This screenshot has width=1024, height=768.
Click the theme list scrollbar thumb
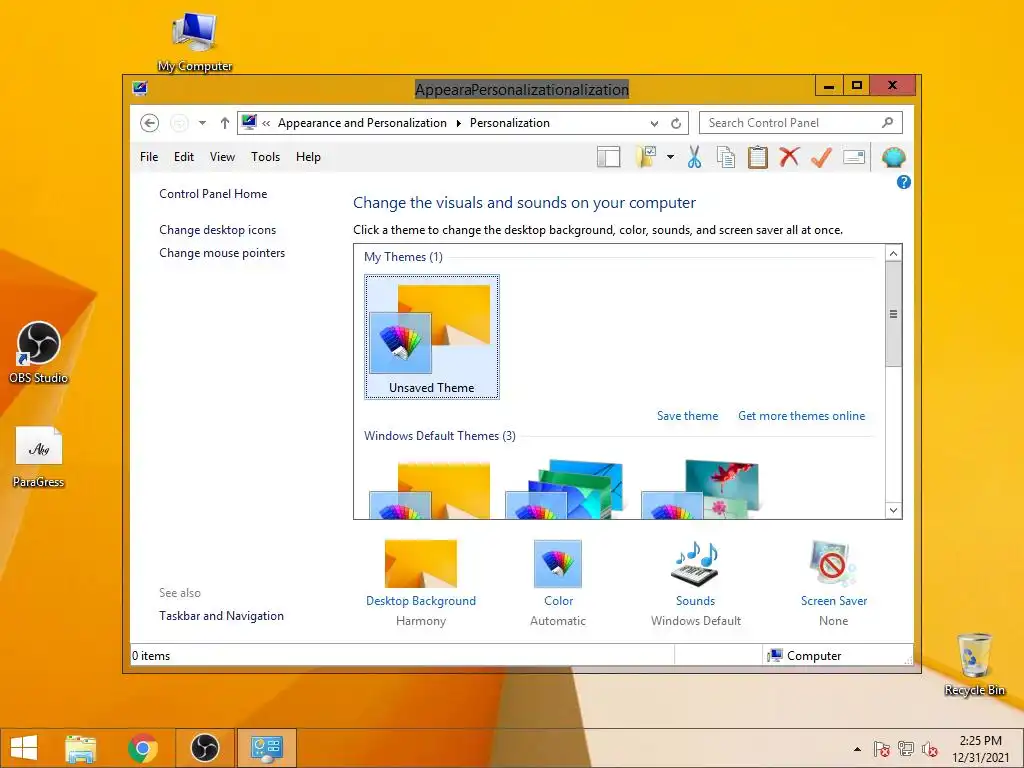[x=893, y=314]
